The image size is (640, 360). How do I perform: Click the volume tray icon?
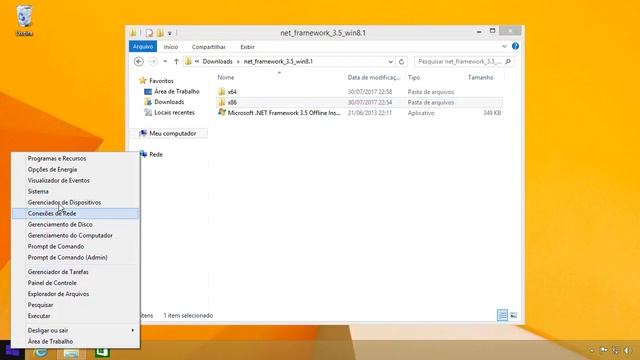click(x=628, y=351)
